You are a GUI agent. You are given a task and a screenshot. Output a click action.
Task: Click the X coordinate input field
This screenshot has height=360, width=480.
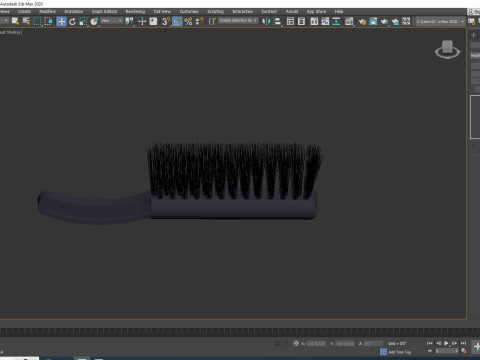[x=316, y=343]
